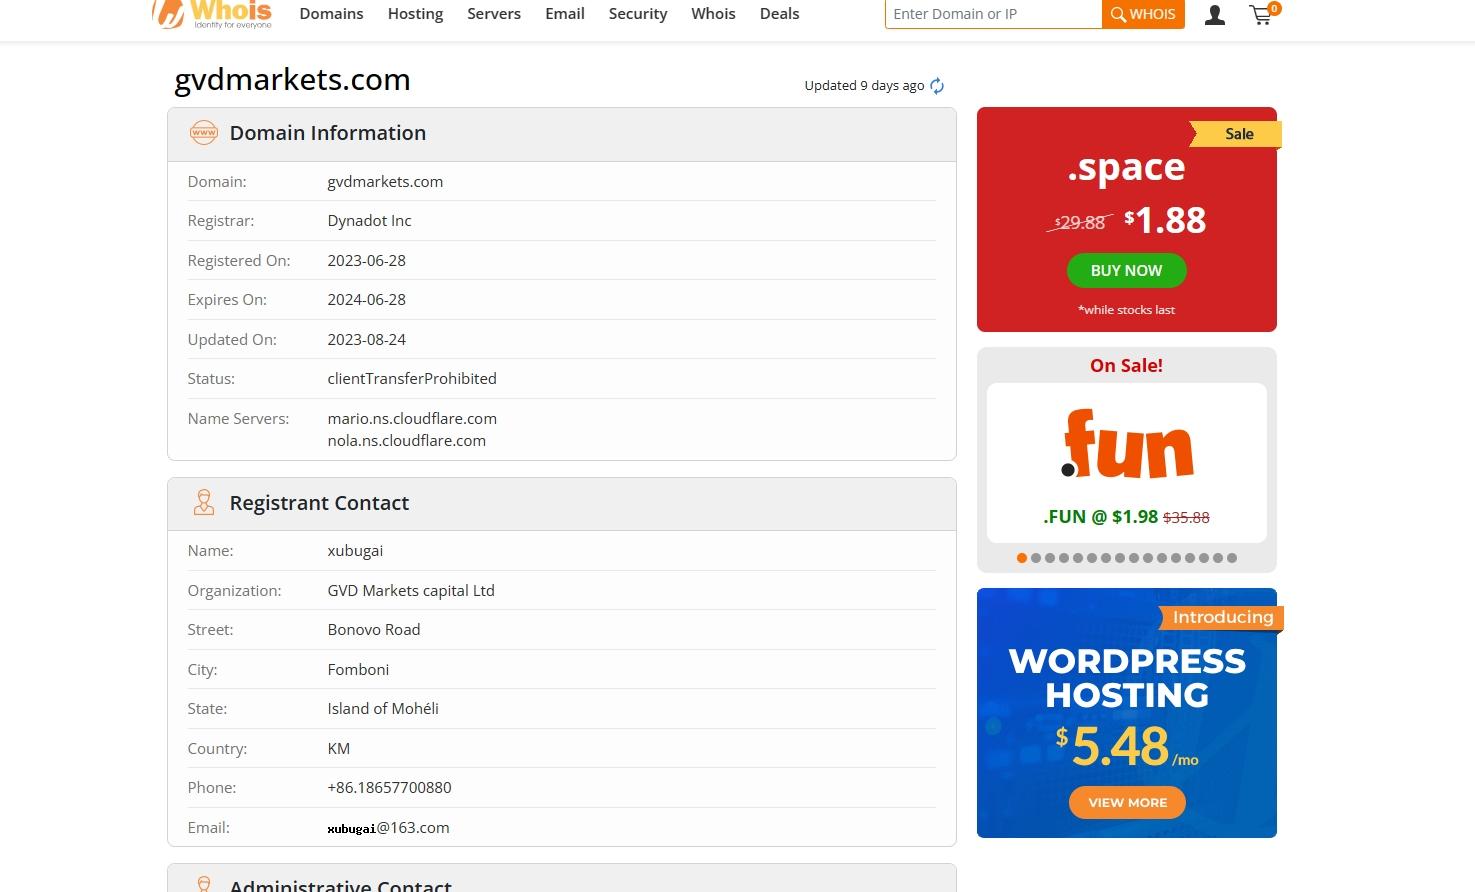The image size is (1475, 892).
Task: Select the last carousel dot
Action: (1232, 558)
